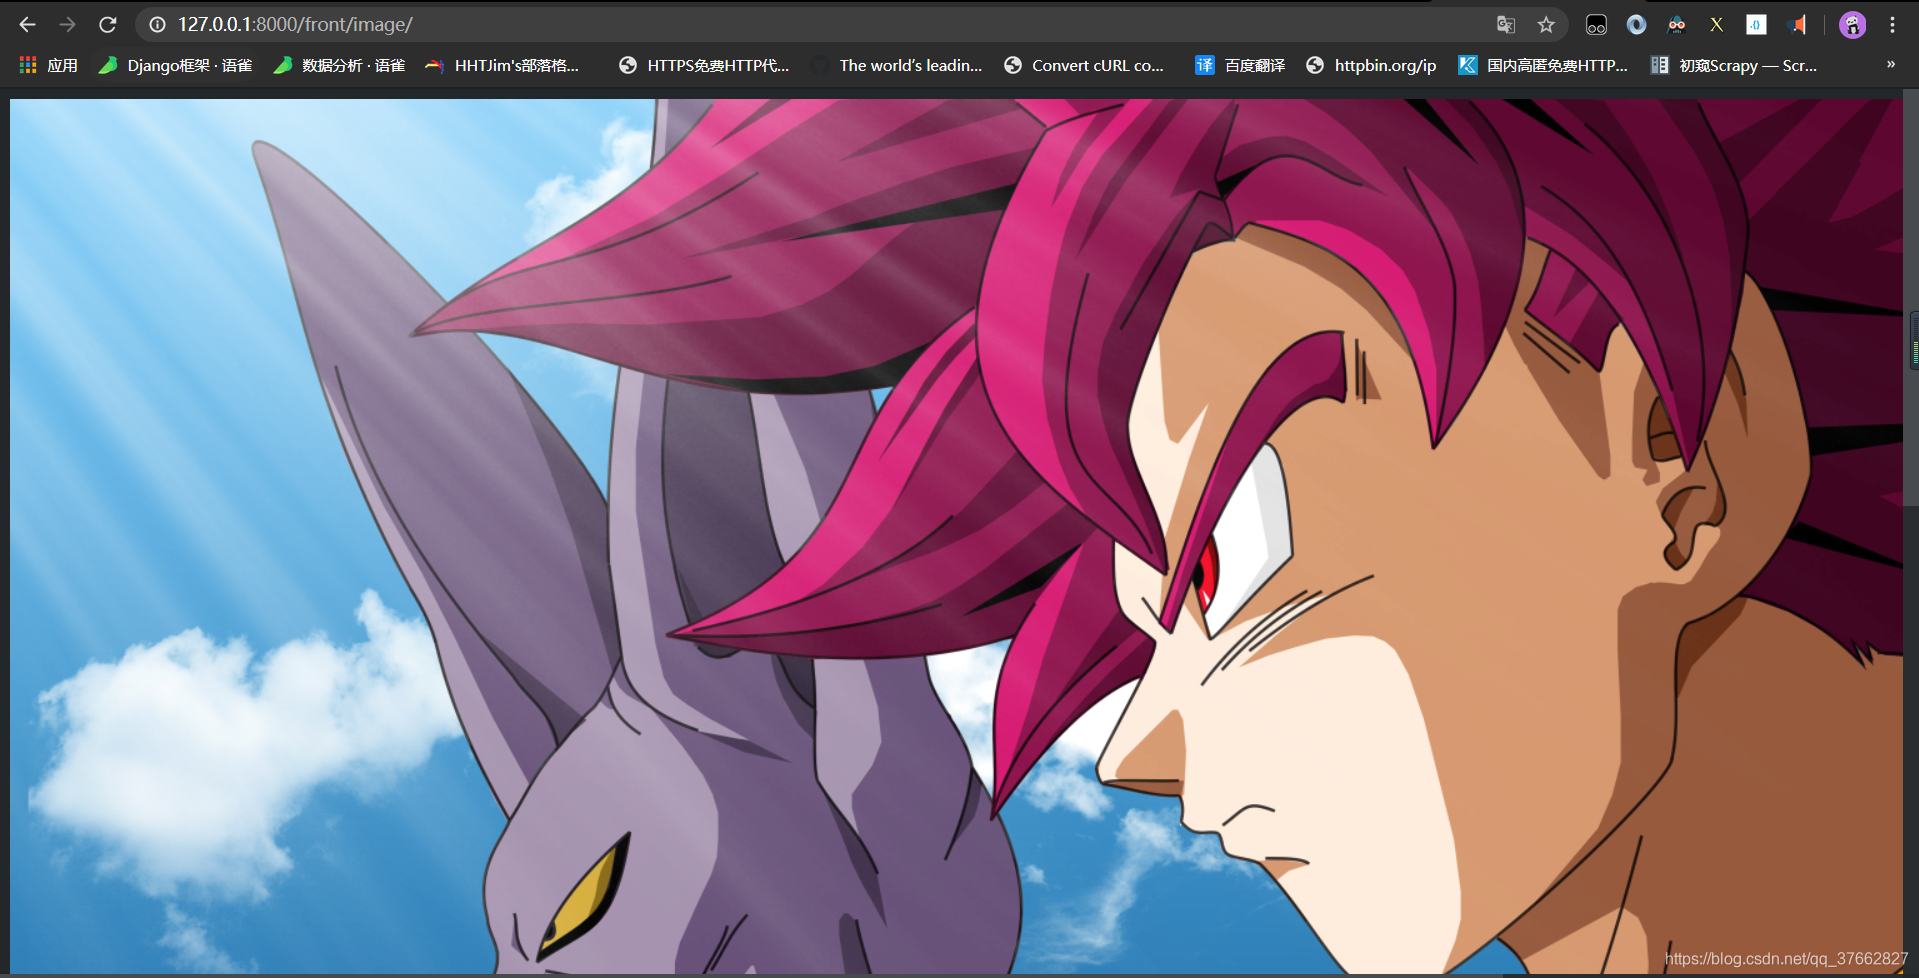
Task: Open the HTTPS免费HTTP代 bookmark
Action: [704, 65]
